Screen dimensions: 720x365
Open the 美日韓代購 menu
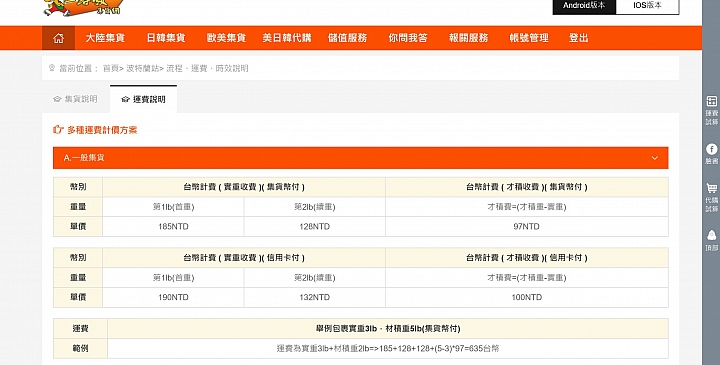287,38
